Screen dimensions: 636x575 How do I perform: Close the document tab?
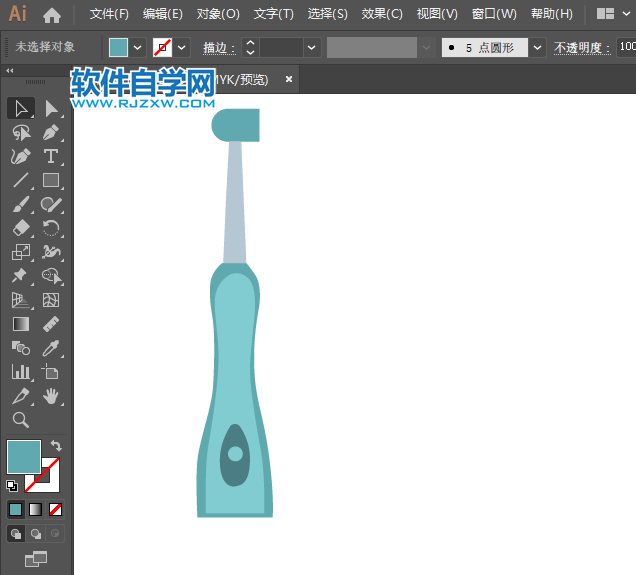click(x=289, y=79)
